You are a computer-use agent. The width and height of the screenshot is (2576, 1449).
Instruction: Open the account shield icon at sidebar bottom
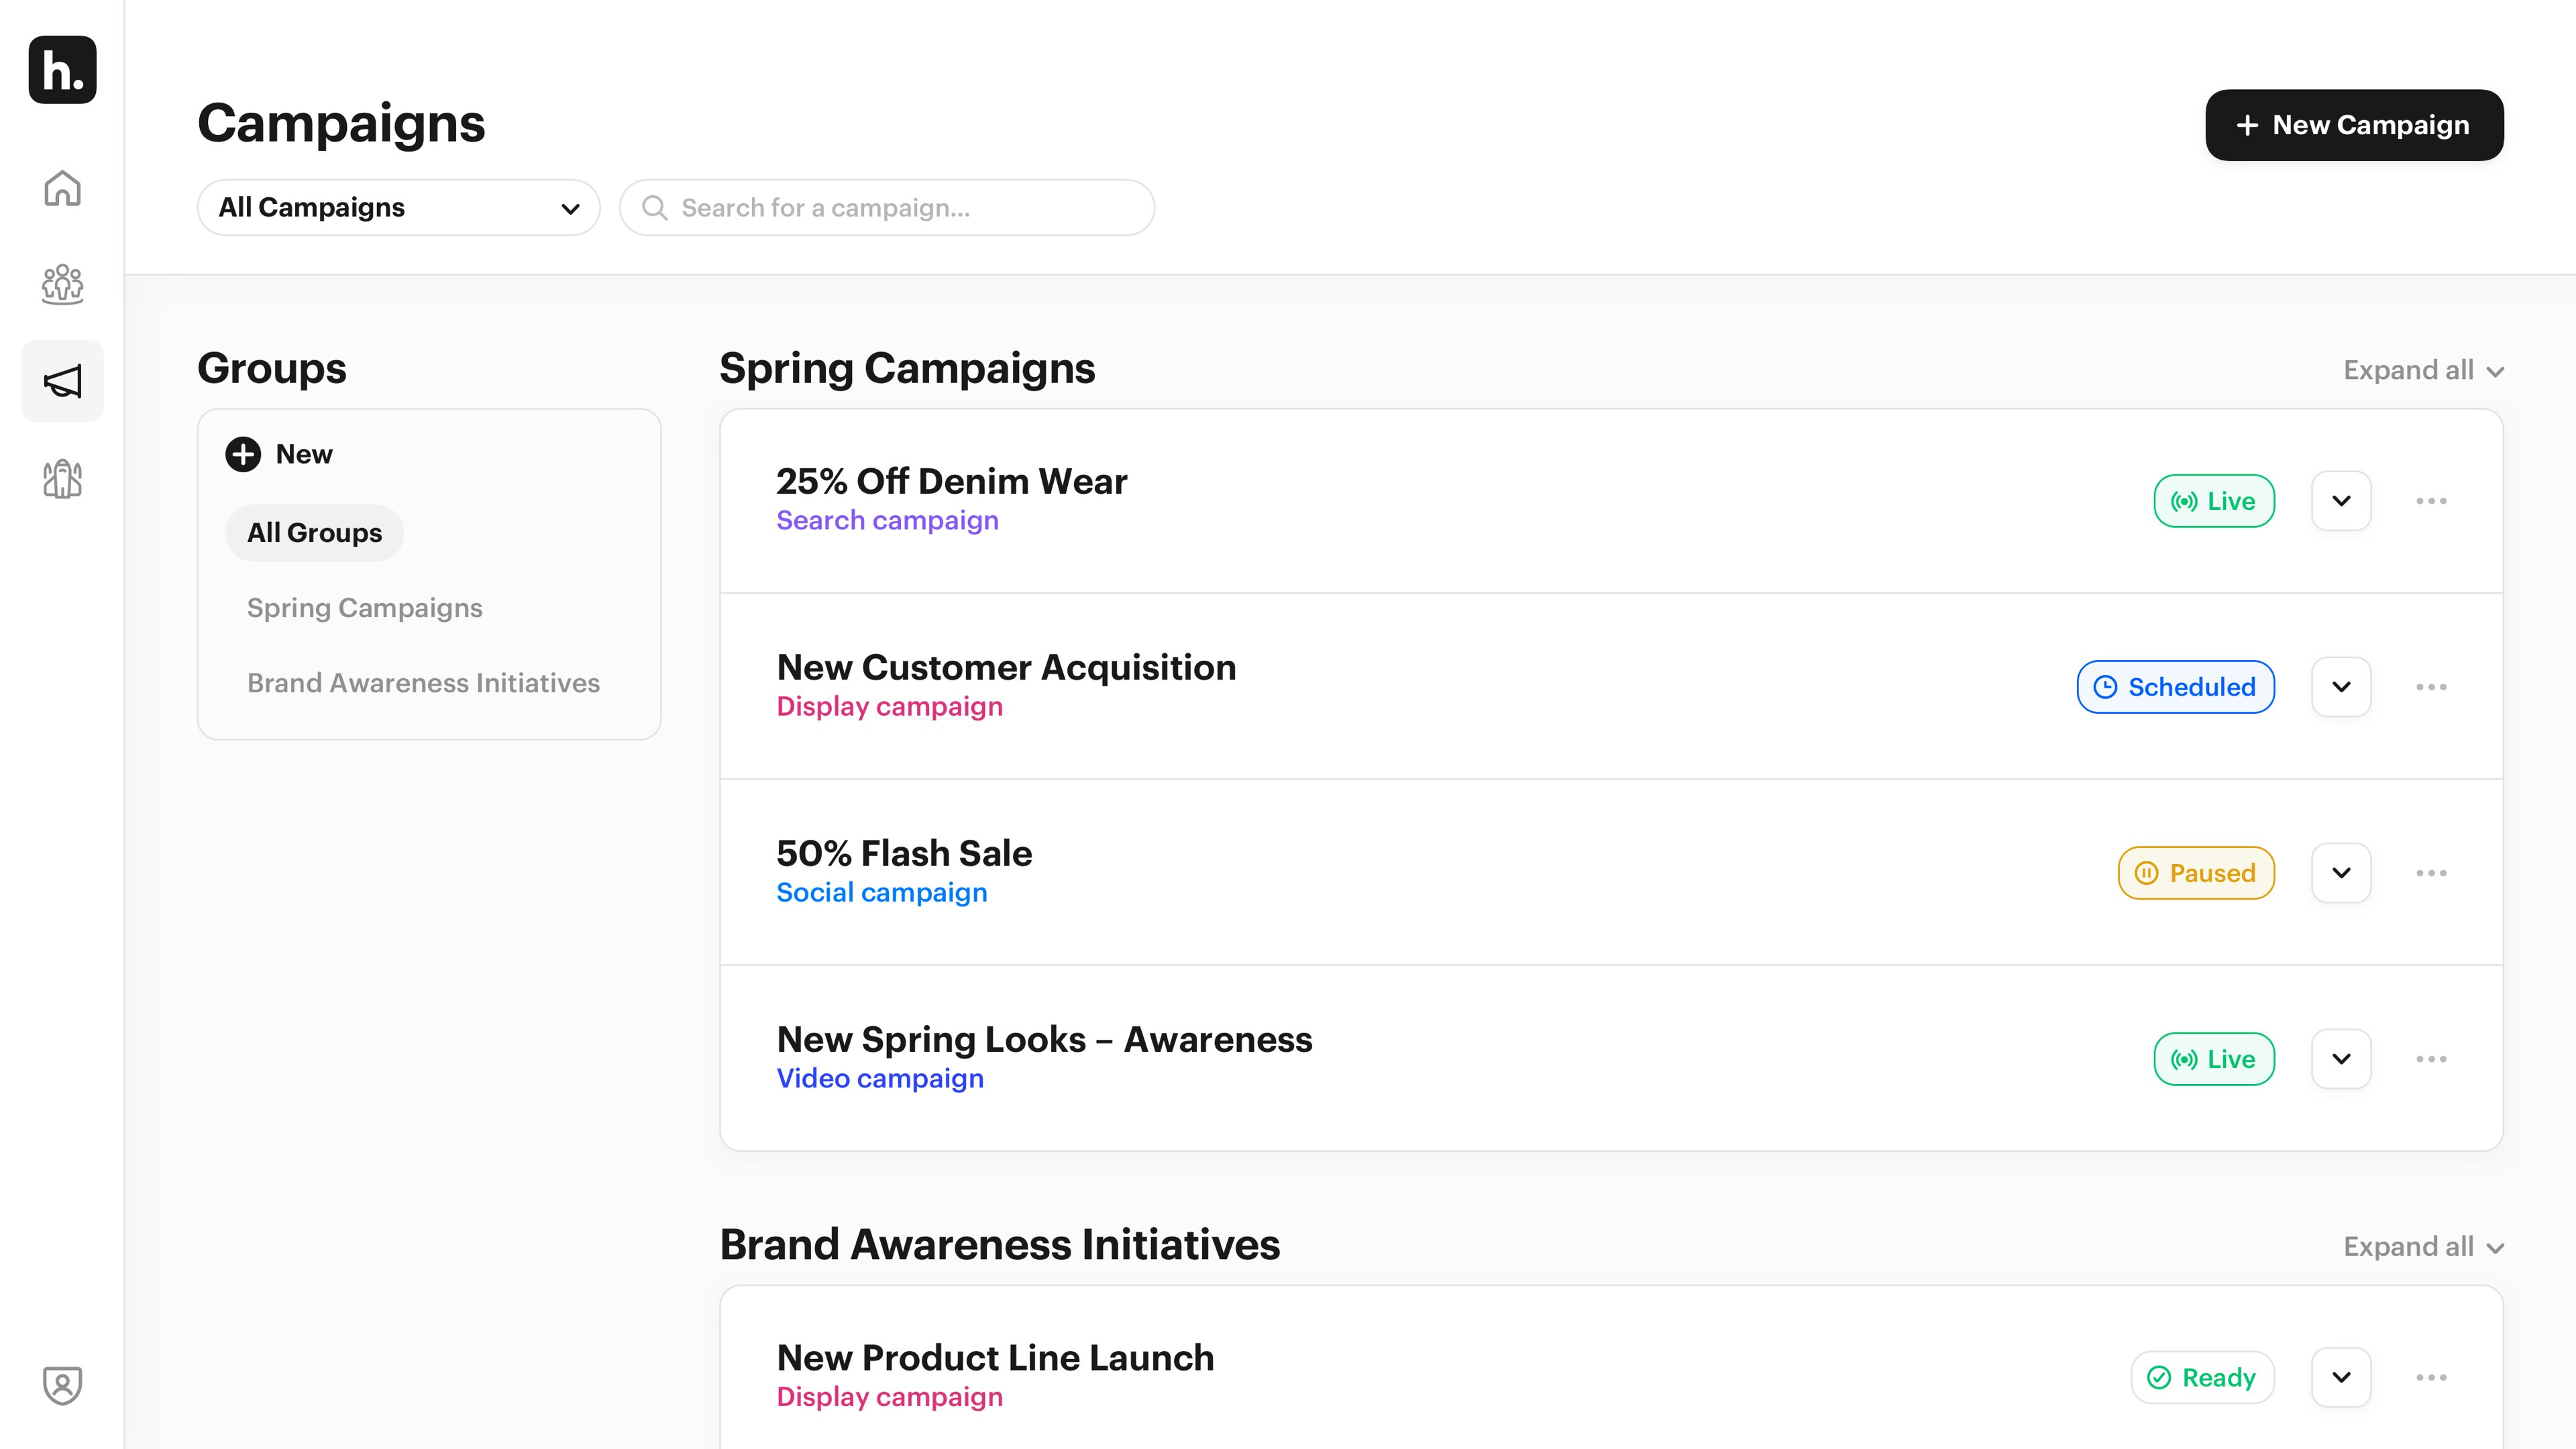tap(62, 1385)
